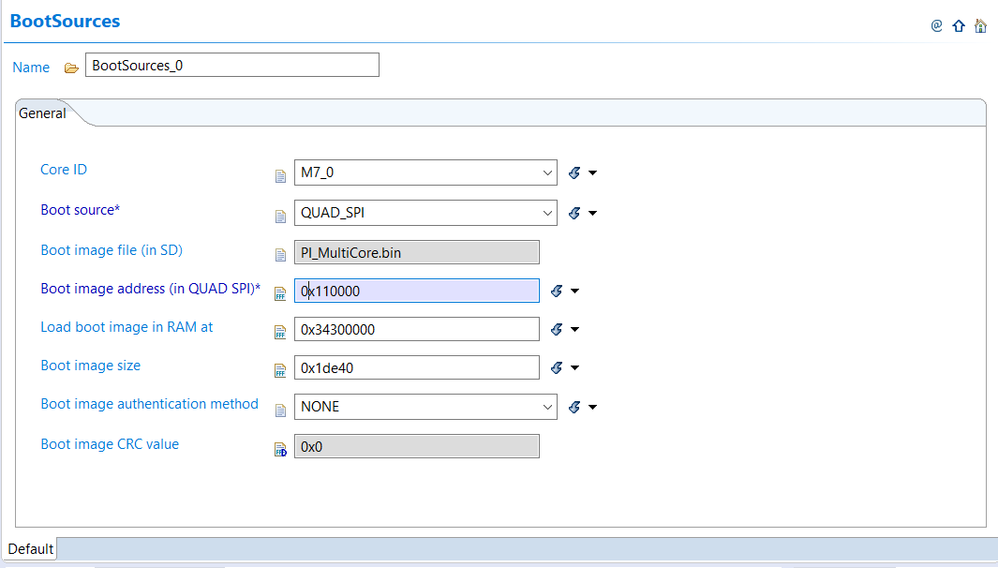Click the Load boot image in RAM label
Screen dimensions: 998x568
126,327
